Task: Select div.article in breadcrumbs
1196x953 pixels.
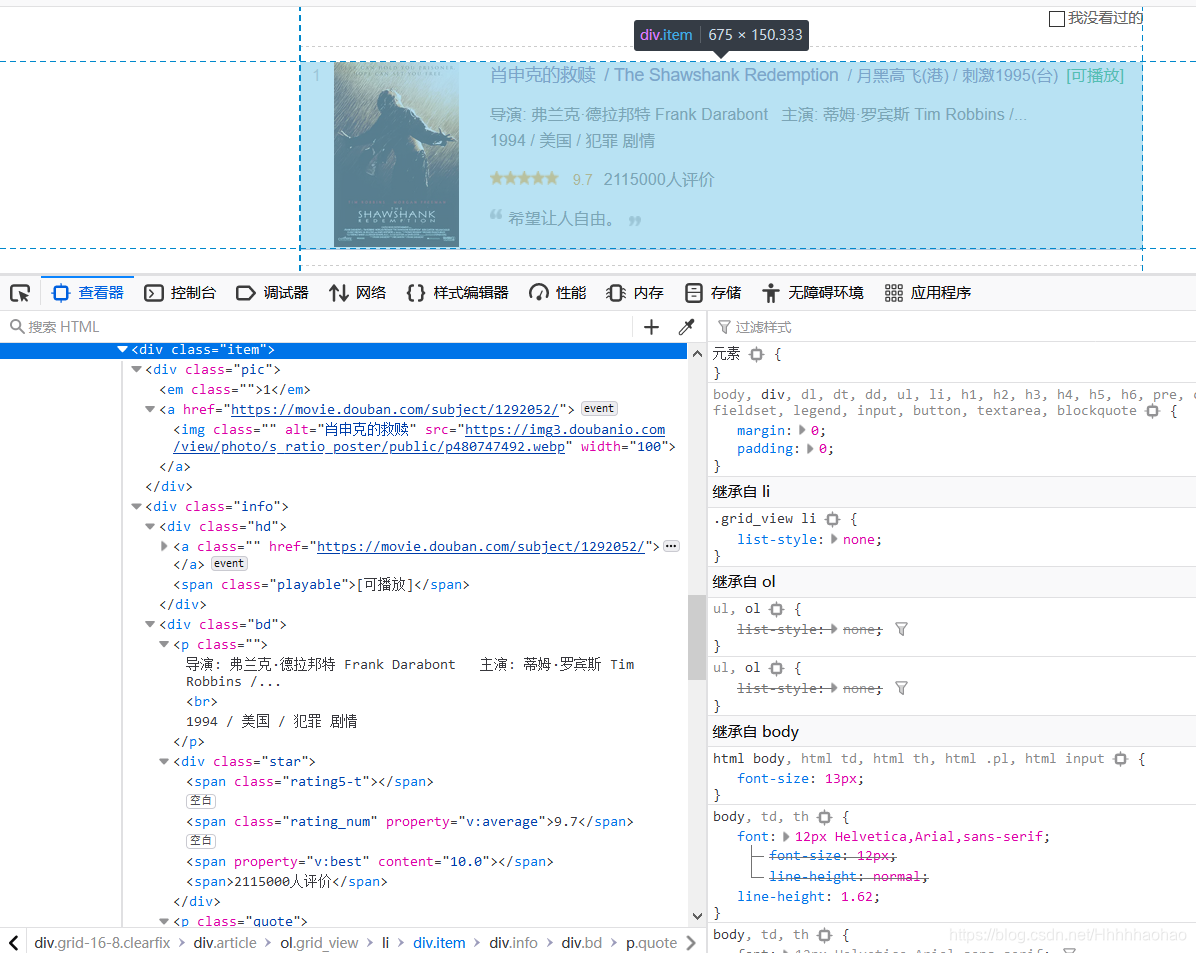Action: click(x=225, y=943)
